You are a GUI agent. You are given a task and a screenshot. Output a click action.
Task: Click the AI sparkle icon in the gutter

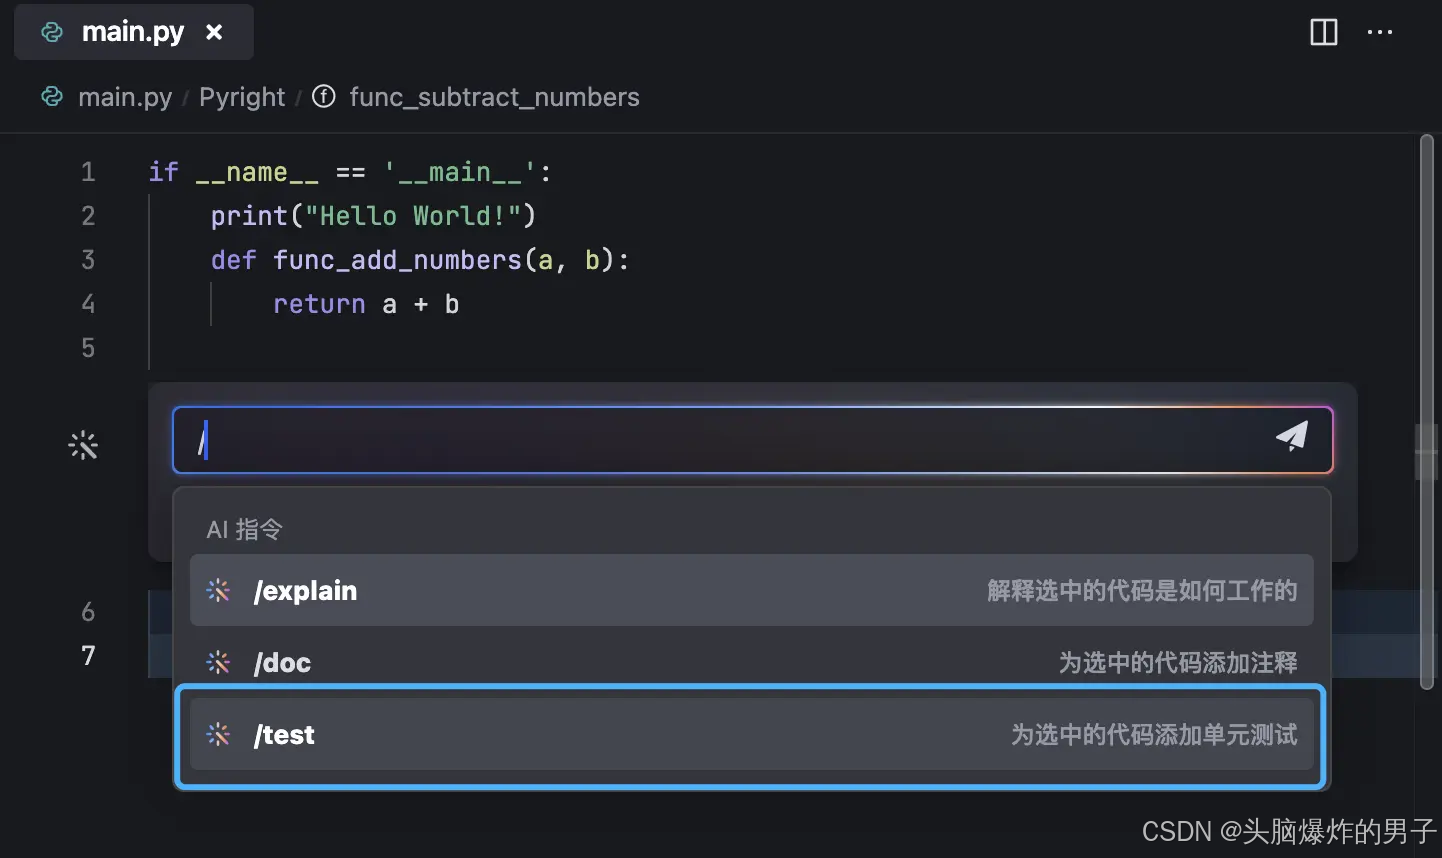83,445
